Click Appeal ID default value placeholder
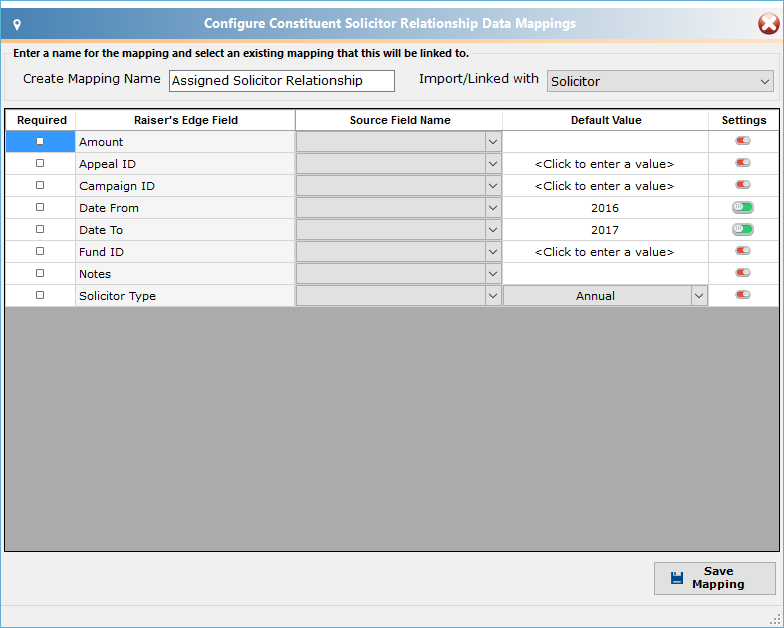Viewport: 784px width, 628px height. [604, 164]
